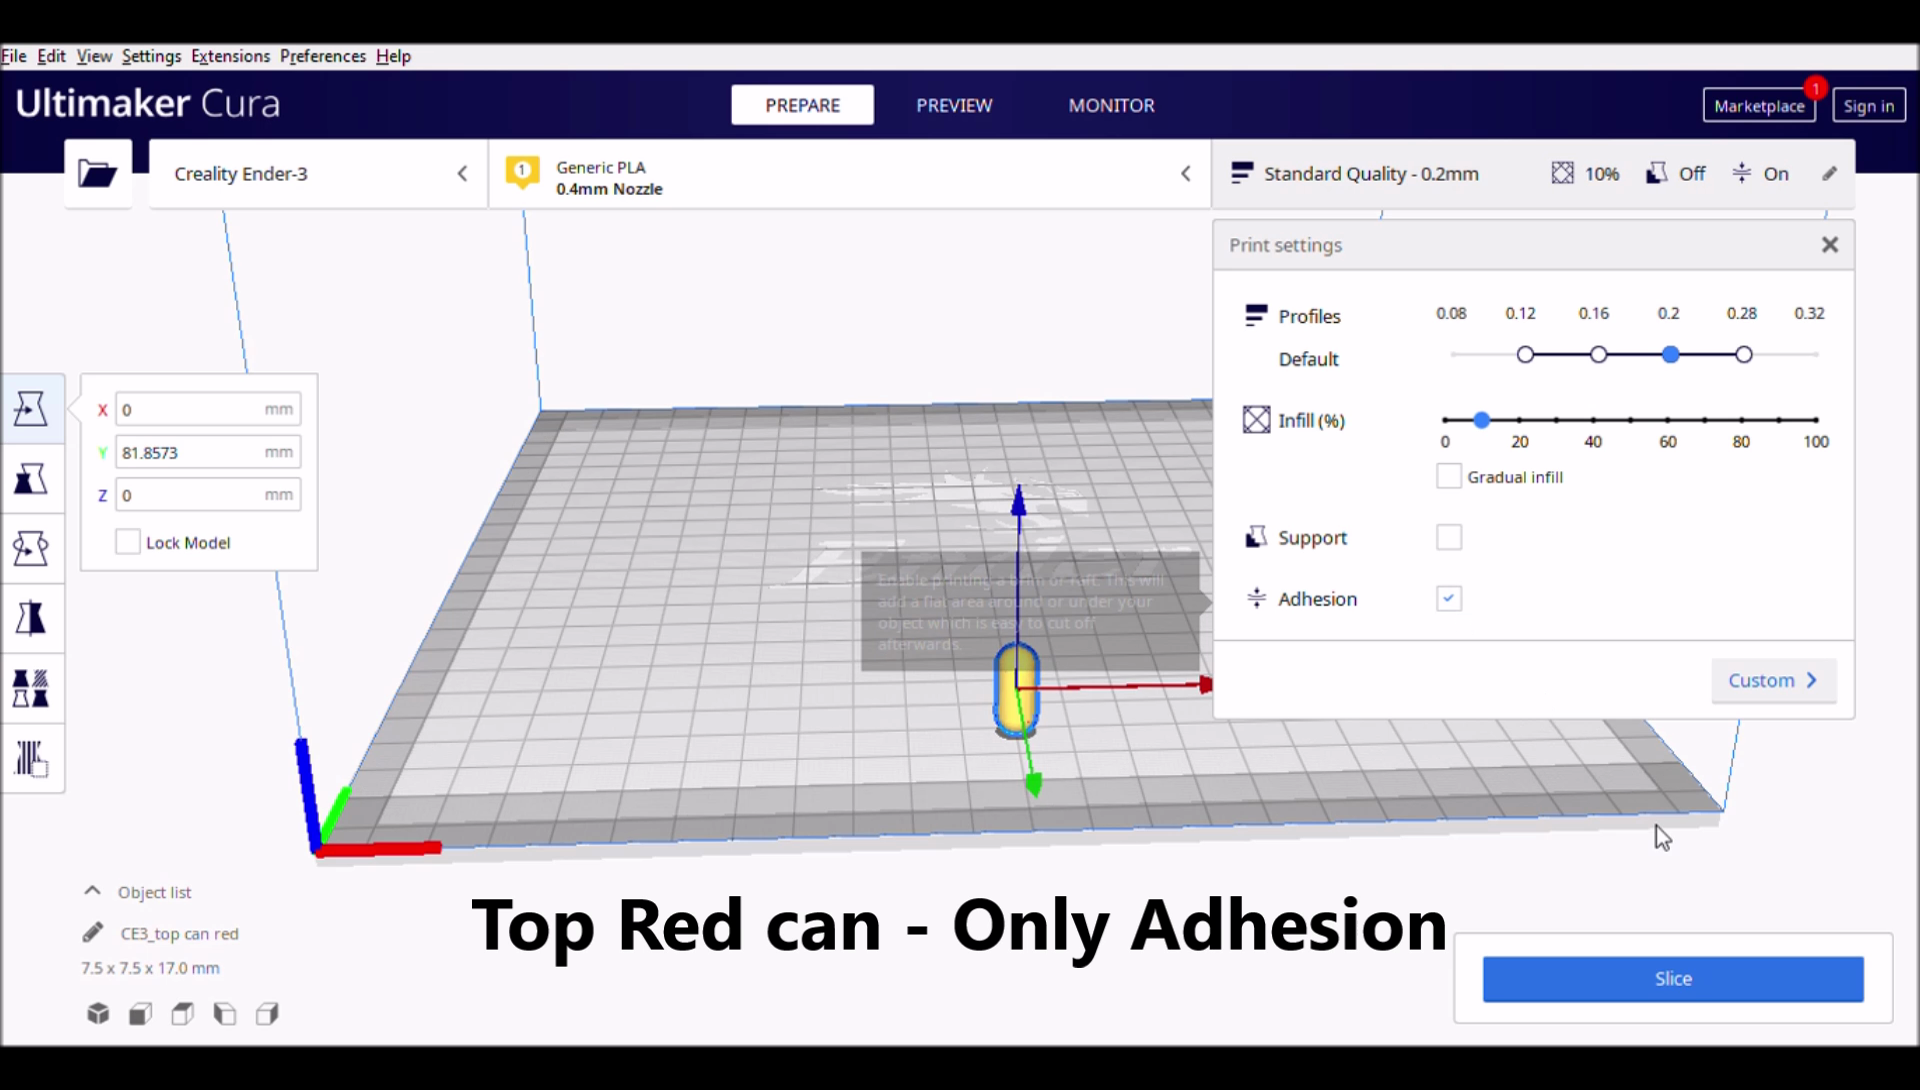Select the Move tool

tap(31, 409)
